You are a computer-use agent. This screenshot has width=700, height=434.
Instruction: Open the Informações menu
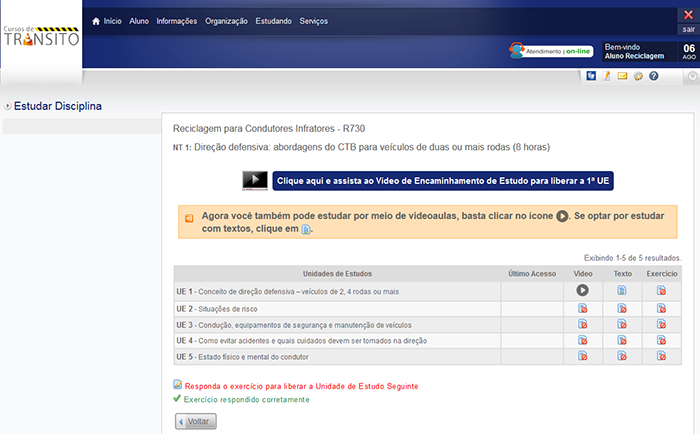pos(176,21)
